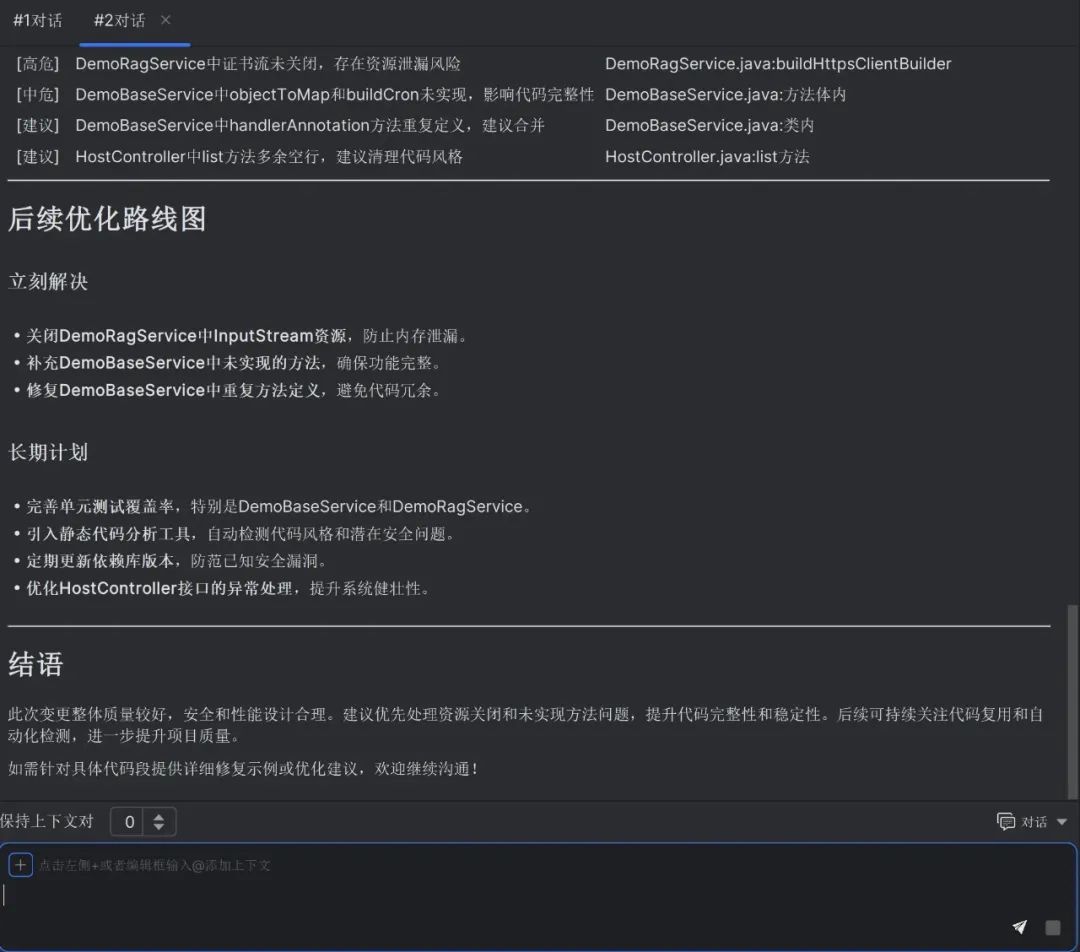Click the 结语 section heading
1080x952 pixels.
click(36, 665)
